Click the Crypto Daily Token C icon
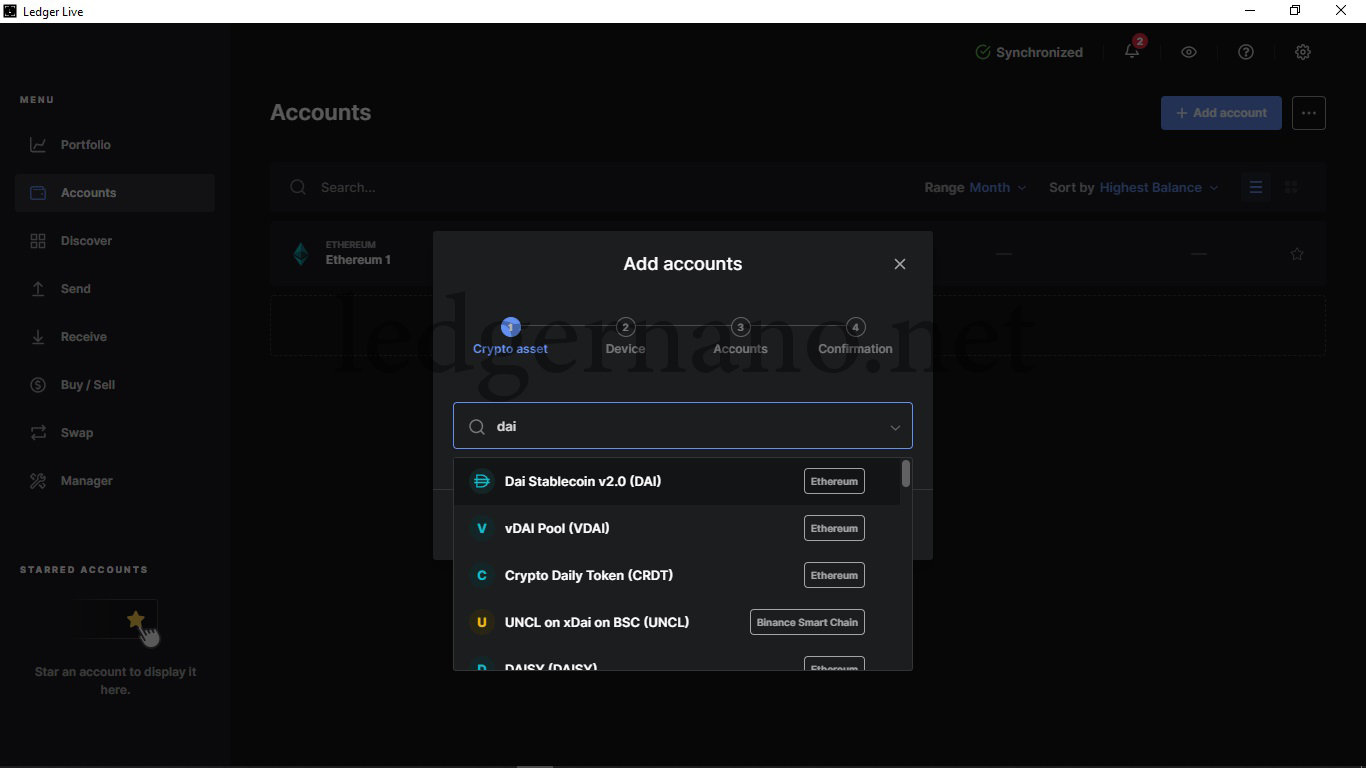Image resolution: width=1366 pixels, height=768 pixels. [x=482, y=575]
